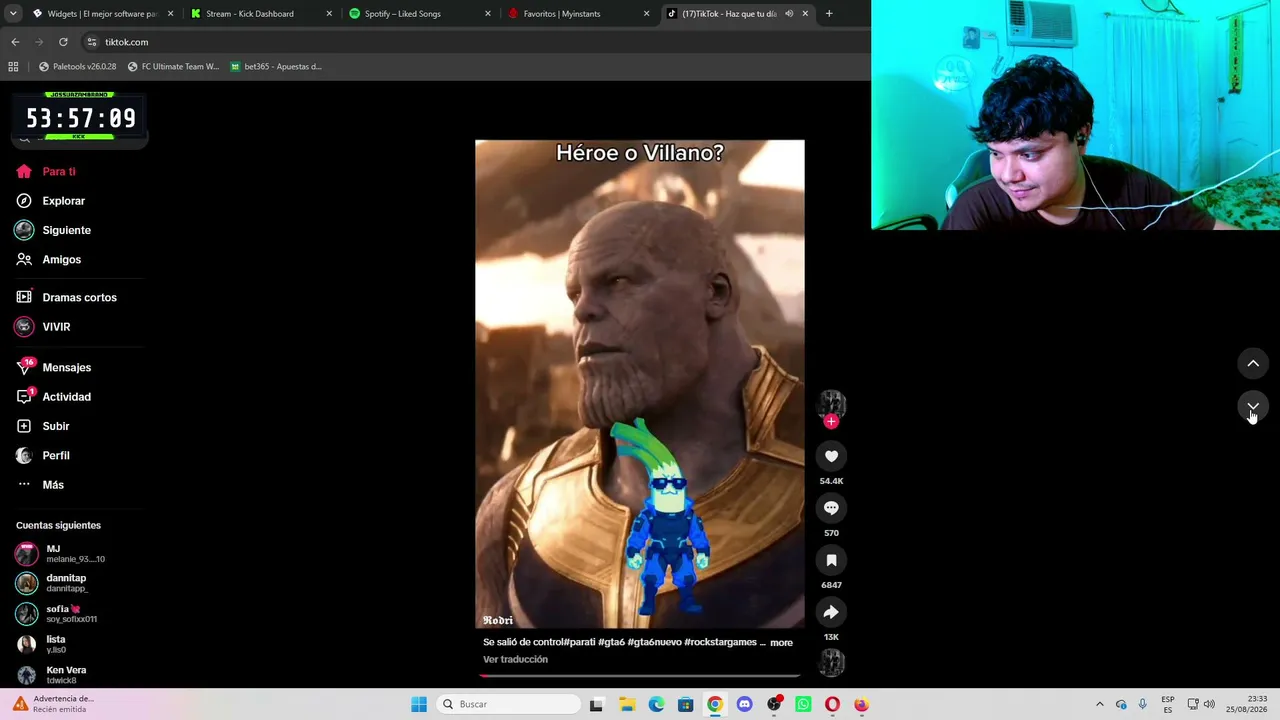Open Paletools v26.0.28 bookmark
The width and height of the screenshot is (1280, 720).
[77, 67]
